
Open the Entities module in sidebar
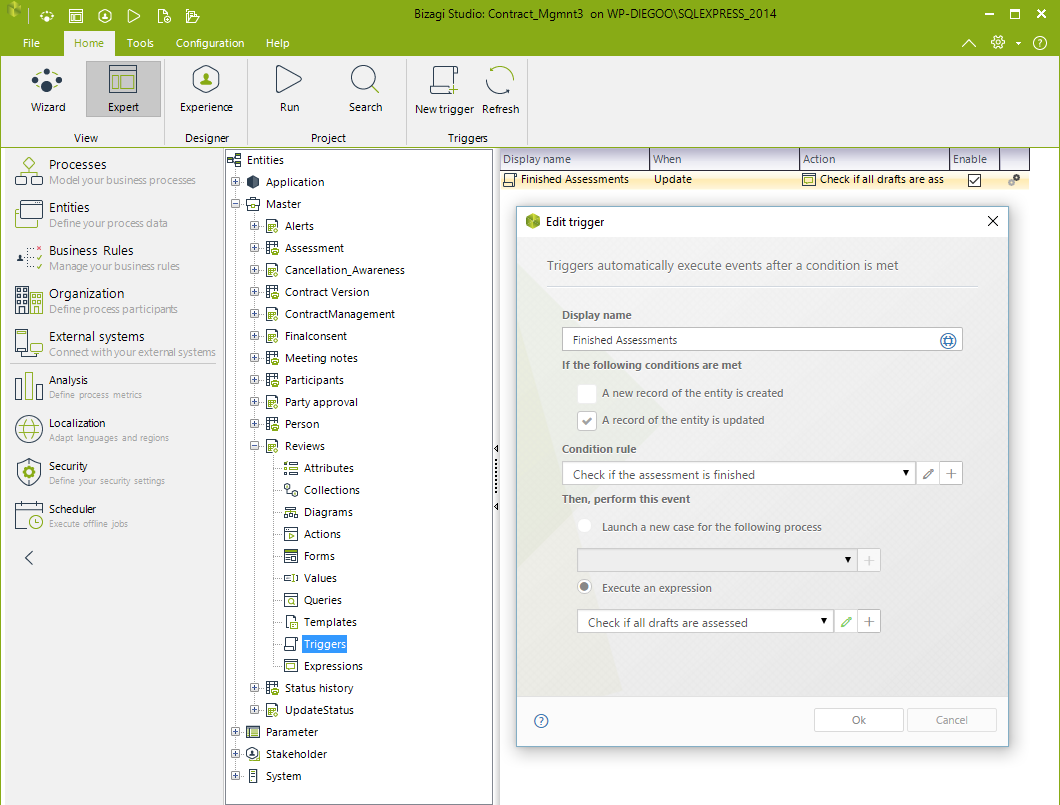(91, 215)
